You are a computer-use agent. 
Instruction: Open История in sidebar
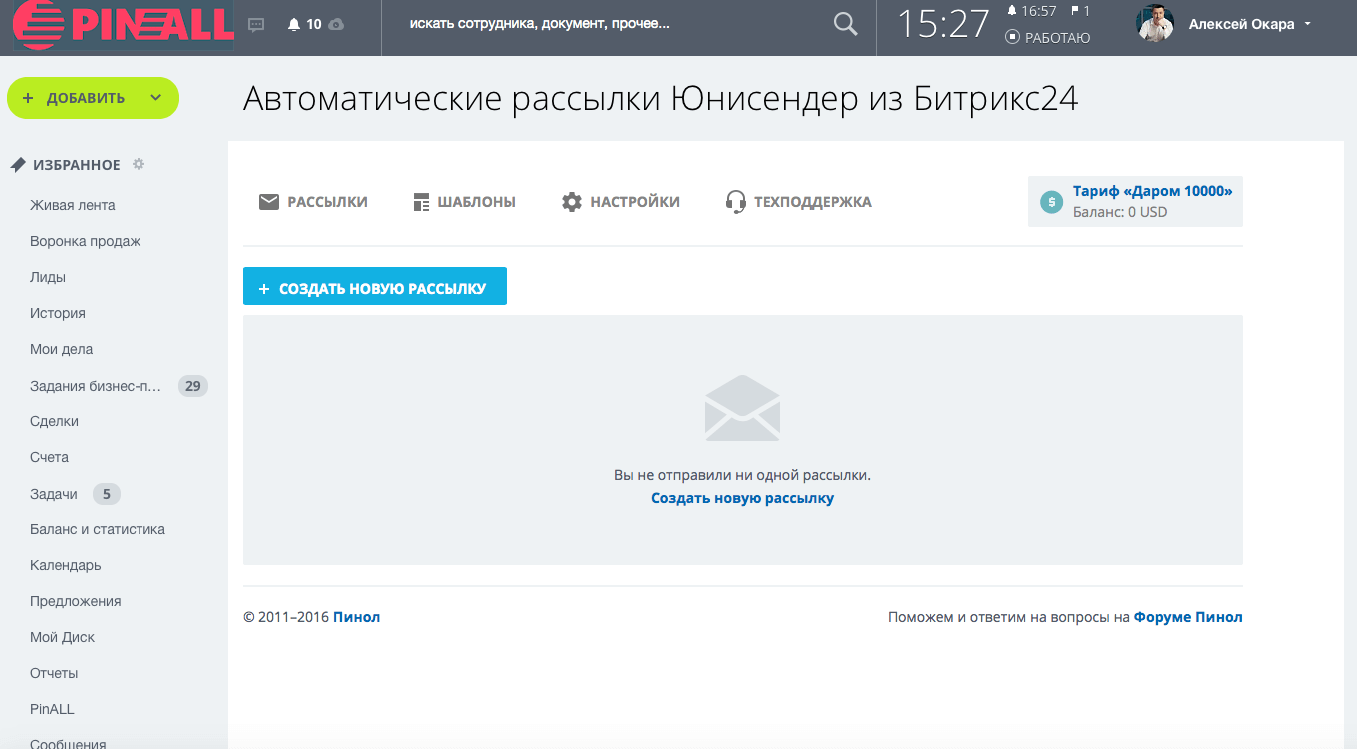(58, 313)
